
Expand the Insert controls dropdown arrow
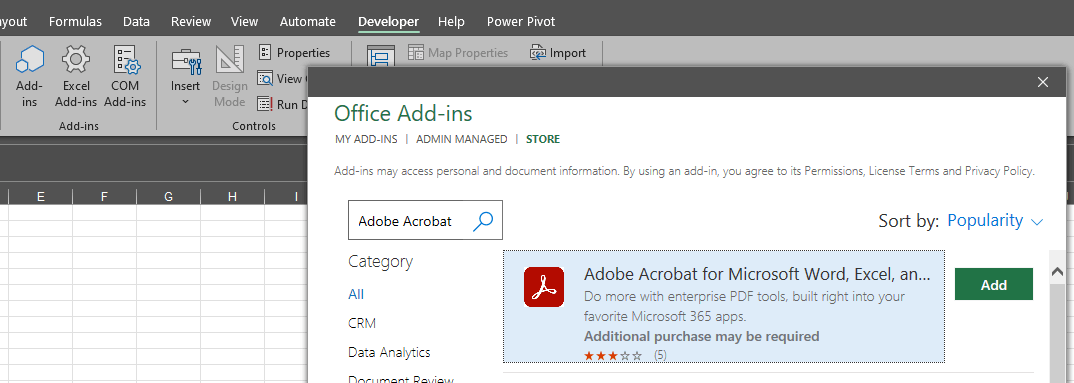[x=186, y=102]
